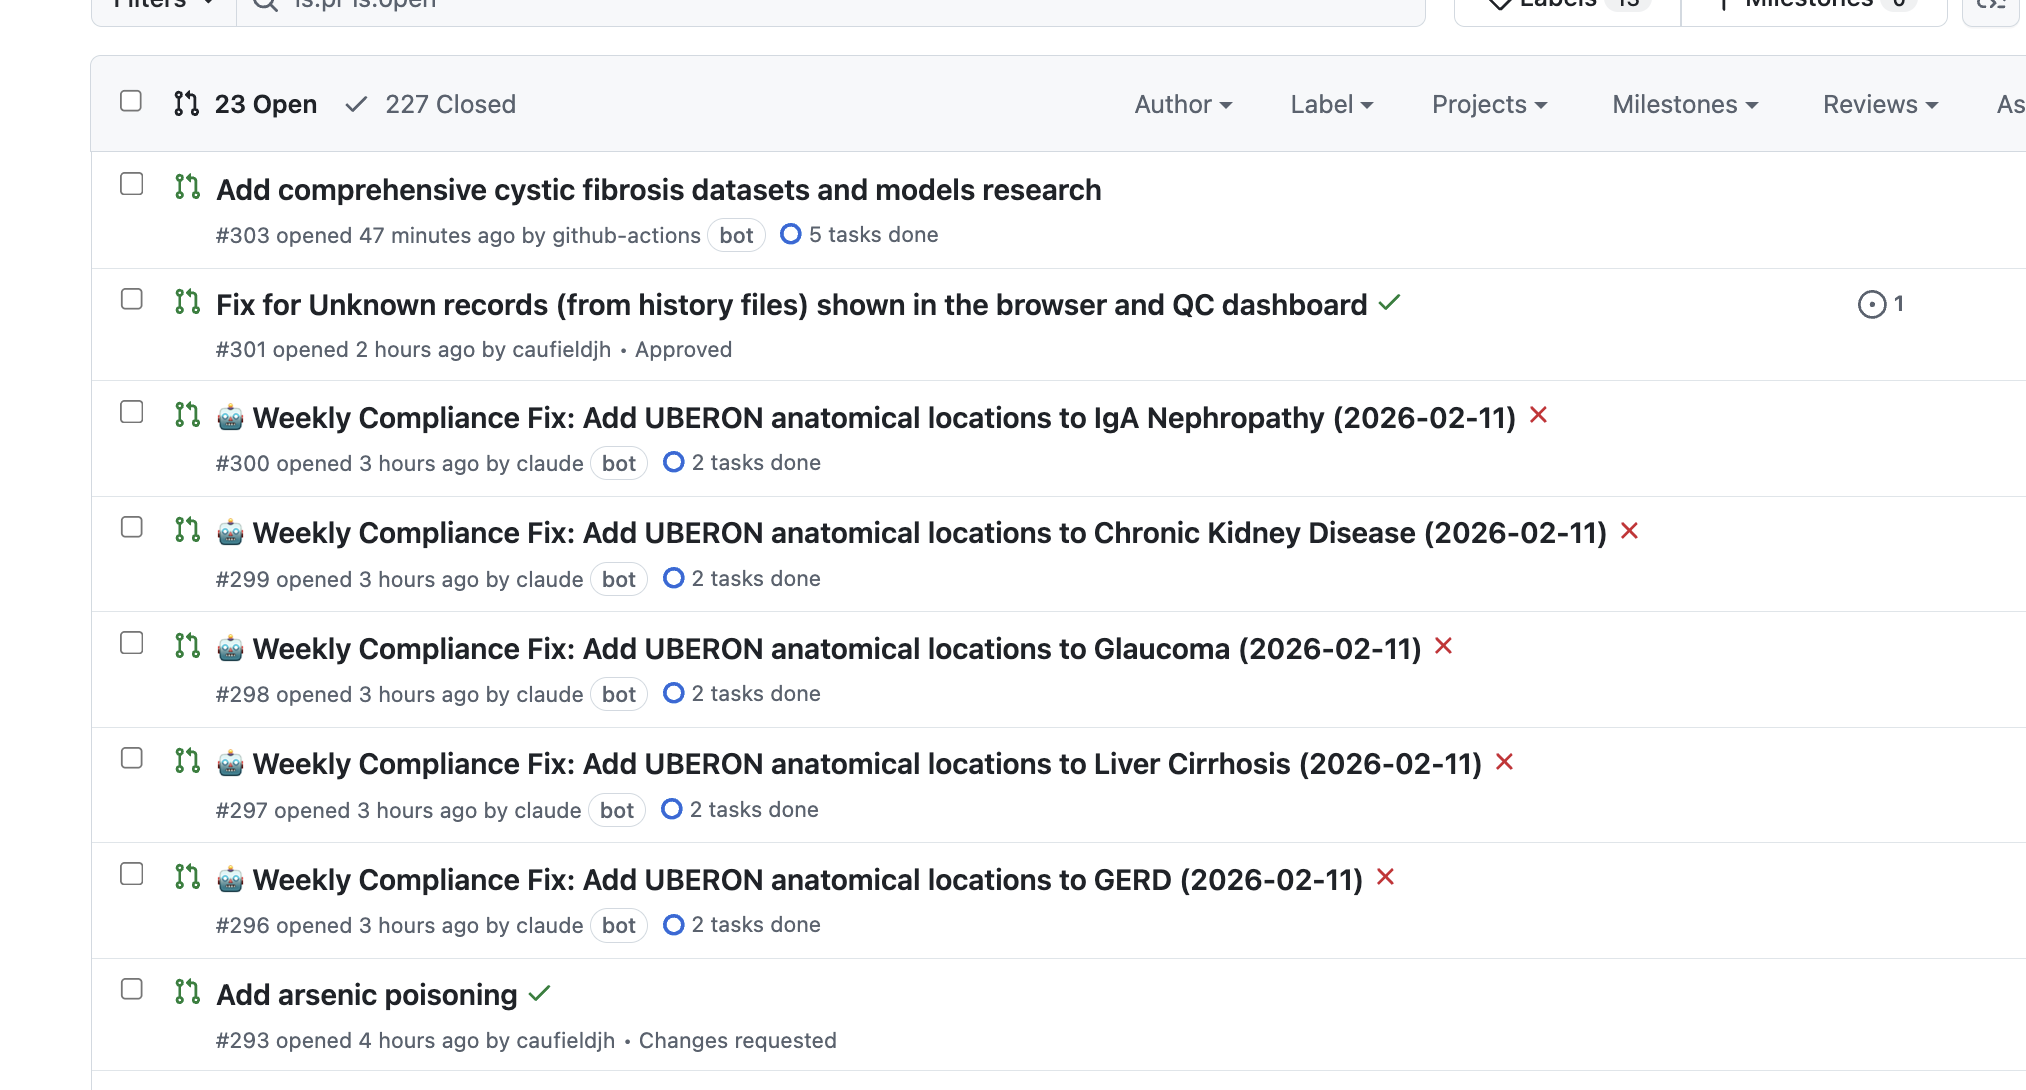Viewport: 2026px width, 1090px height.
Task: Click the search field containing is:pr is:open
Action: [x=830, y=8]
